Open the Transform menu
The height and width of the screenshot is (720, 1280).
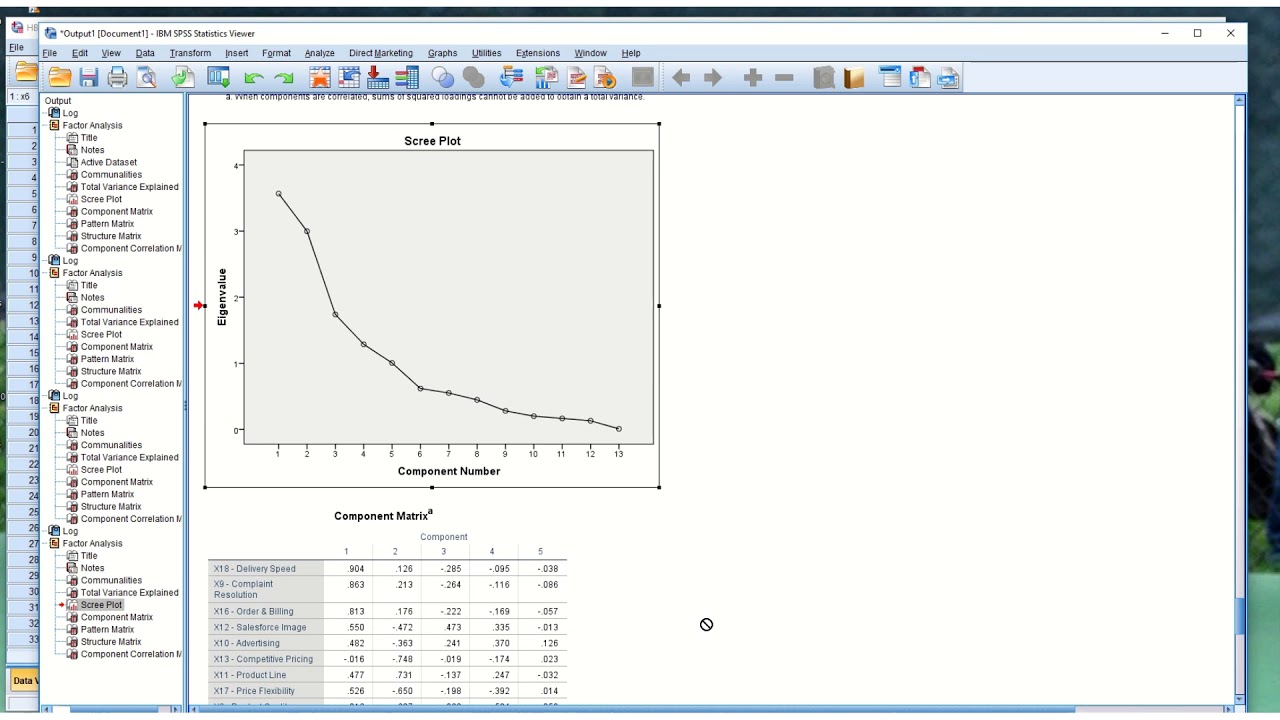[x=190, y=53]
